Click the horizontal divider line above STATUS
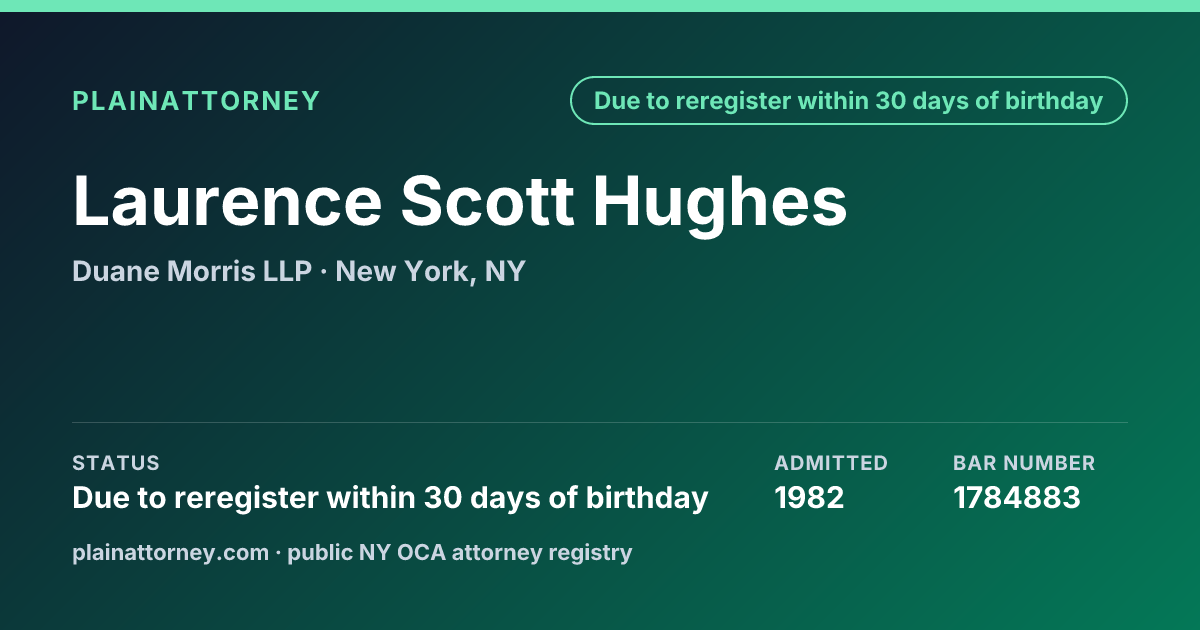Screen dimensions: 1200x630 pyautogui.click(x=600, y=422)
